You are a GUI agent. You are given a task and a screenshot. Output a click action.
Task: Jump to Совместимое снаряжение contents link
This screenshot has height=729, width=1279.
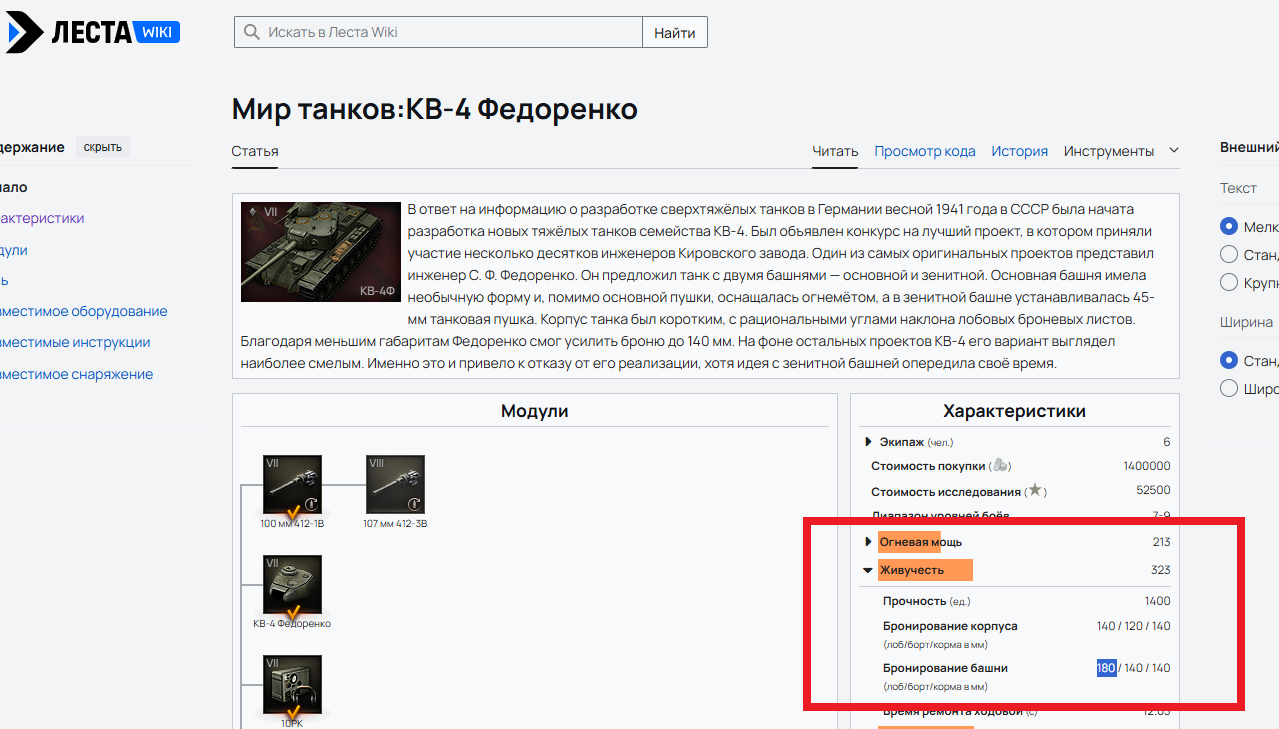(77, 374)
